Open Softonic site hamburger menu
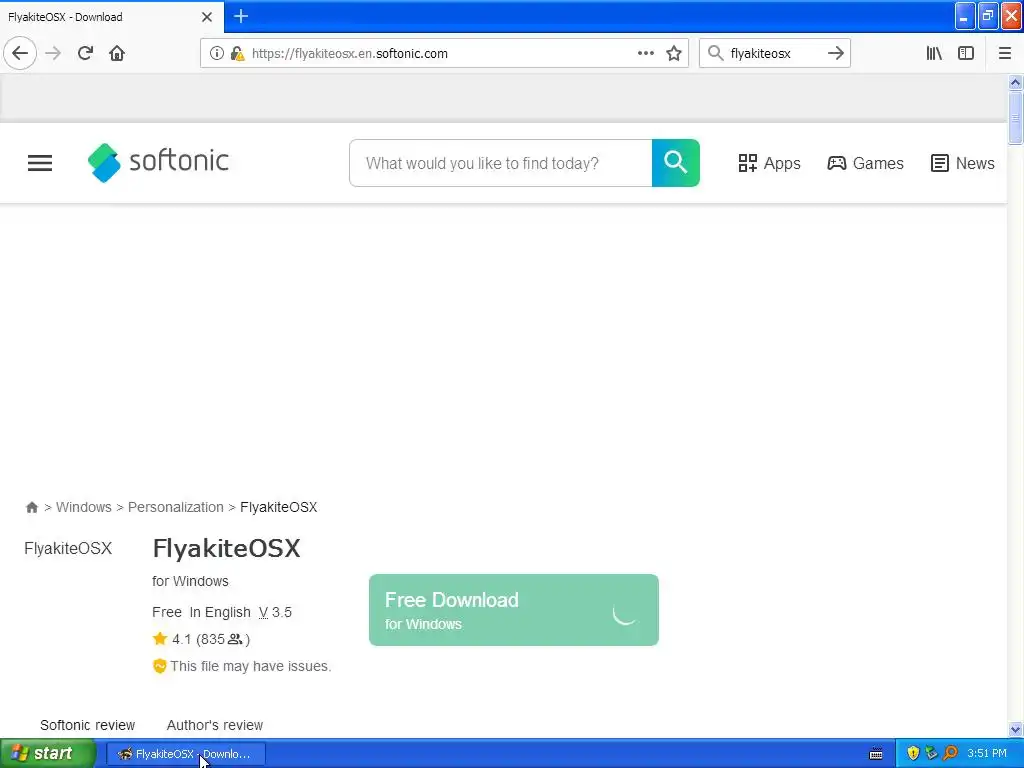 pyautogui.click(x=40, y=163)
